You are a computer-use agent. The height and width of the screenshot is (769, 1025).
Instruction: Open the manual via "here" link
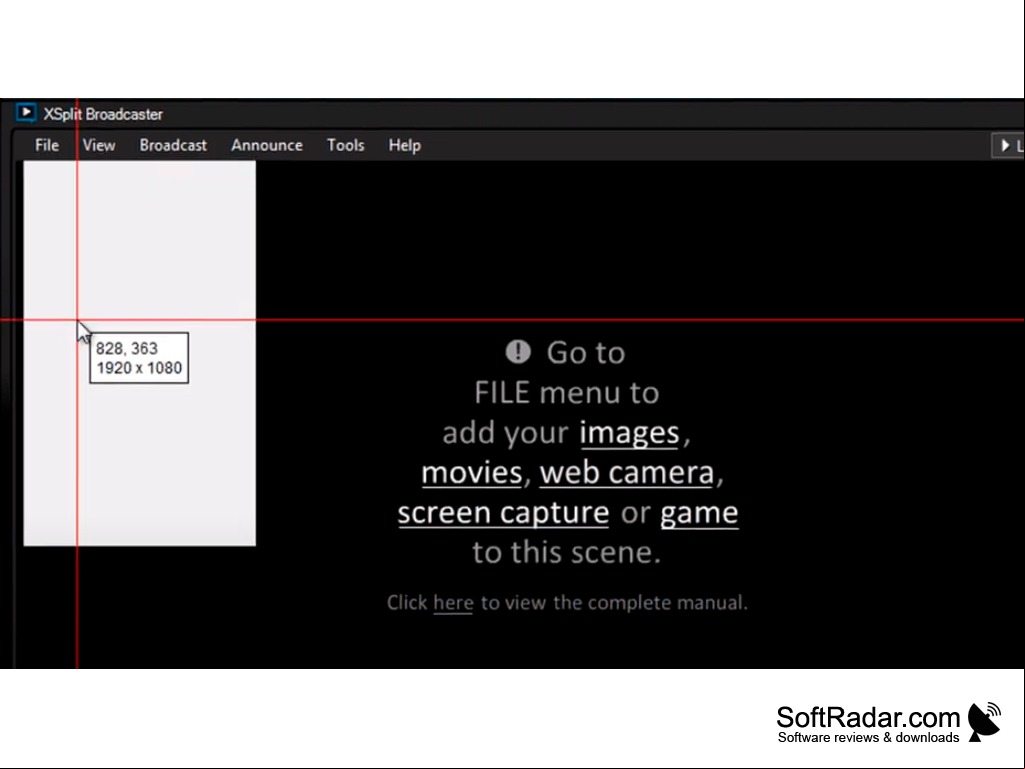pyautogui.click(x=453, y=603)
